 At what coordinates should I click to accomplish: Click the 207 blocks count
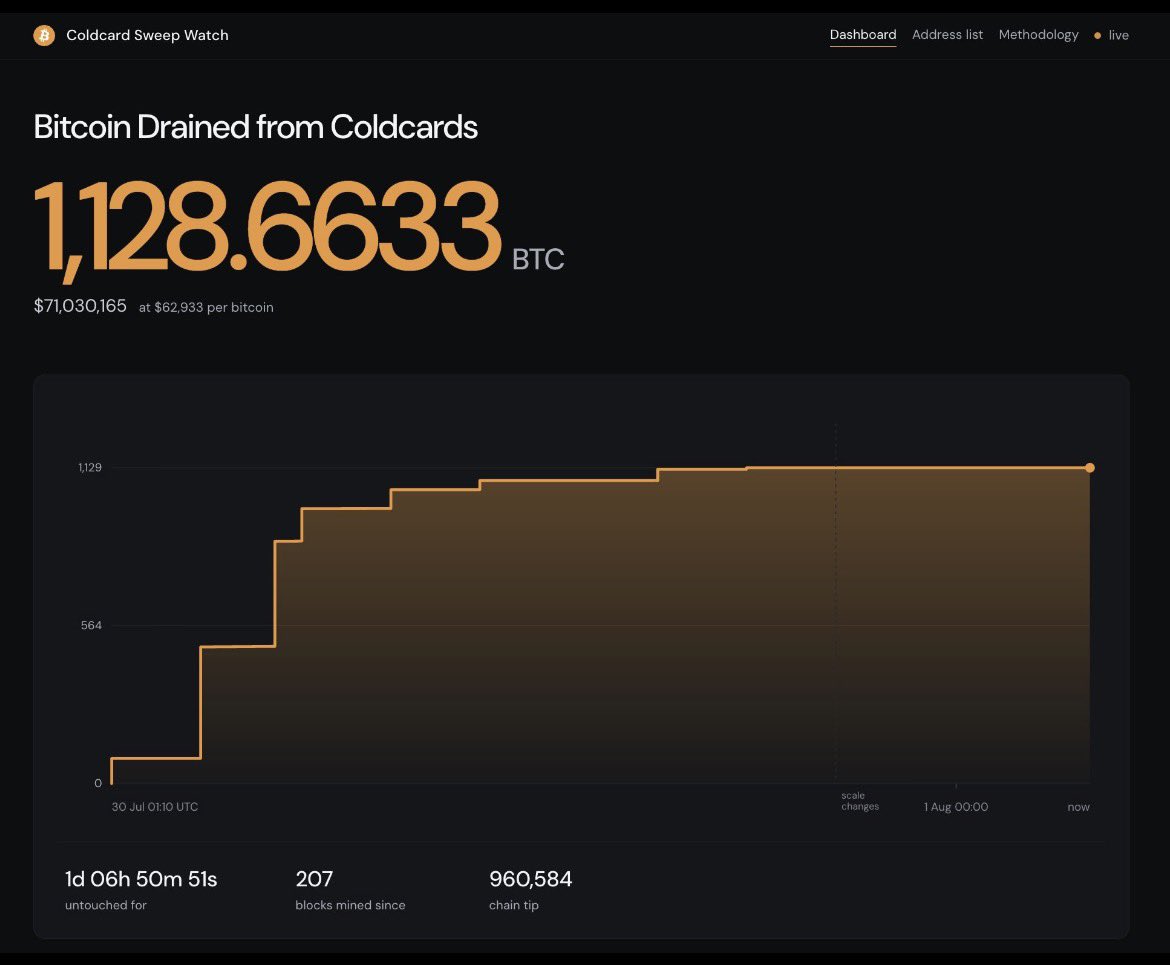pyautogui.click(x=314, y=879)
